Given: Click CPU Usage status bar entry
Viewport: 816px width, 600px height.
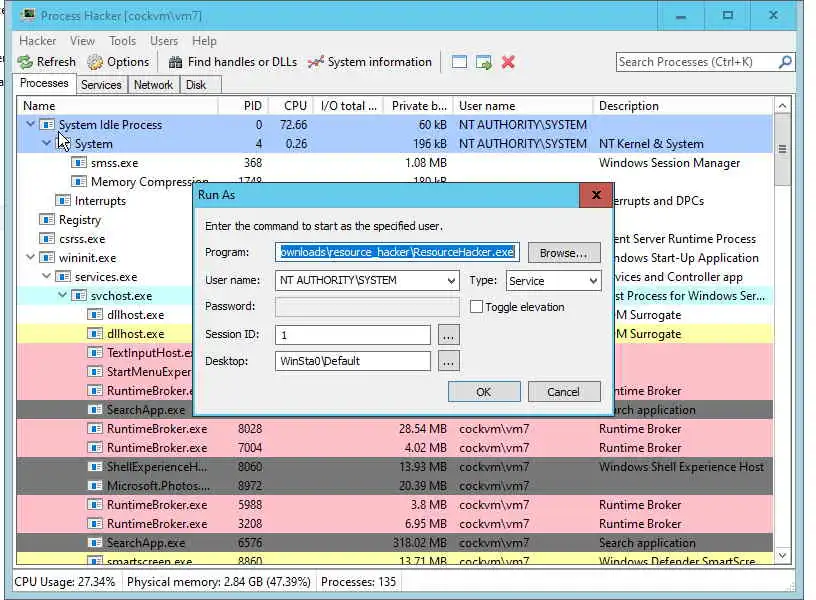Looking at the screenshot, I should tap(65, 582).
